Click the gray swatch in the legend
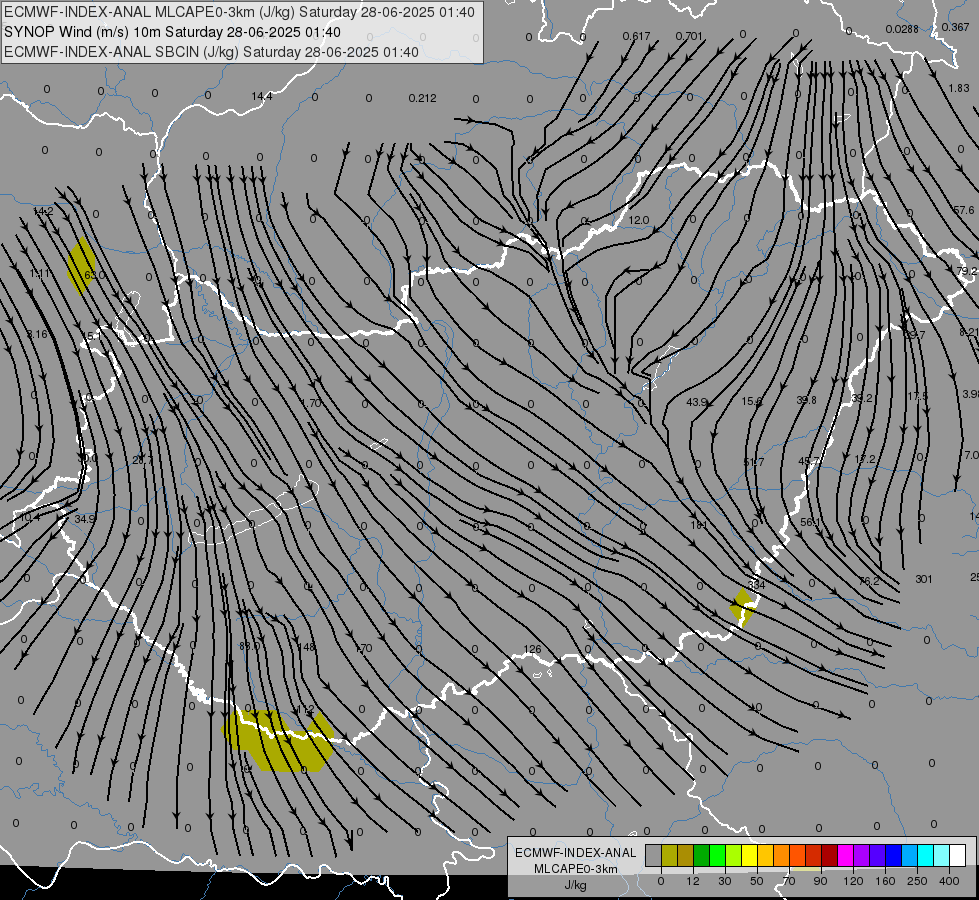979x900 pixels. click(654, 855)
